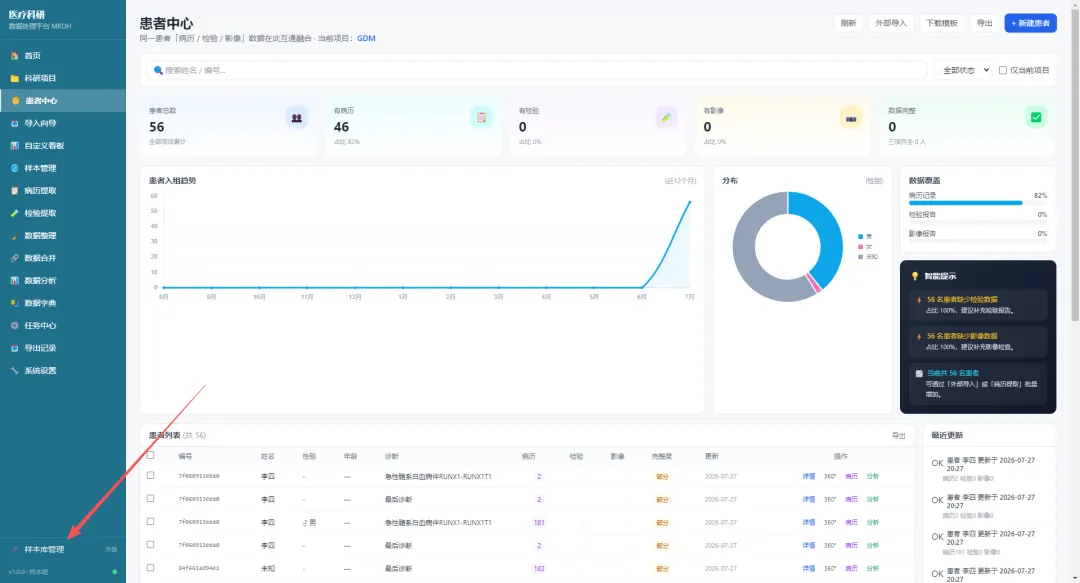This screenshot has height=583, width=1080.
Task: Select the 病历提取 clipboard icon
Action: point(14,191)
